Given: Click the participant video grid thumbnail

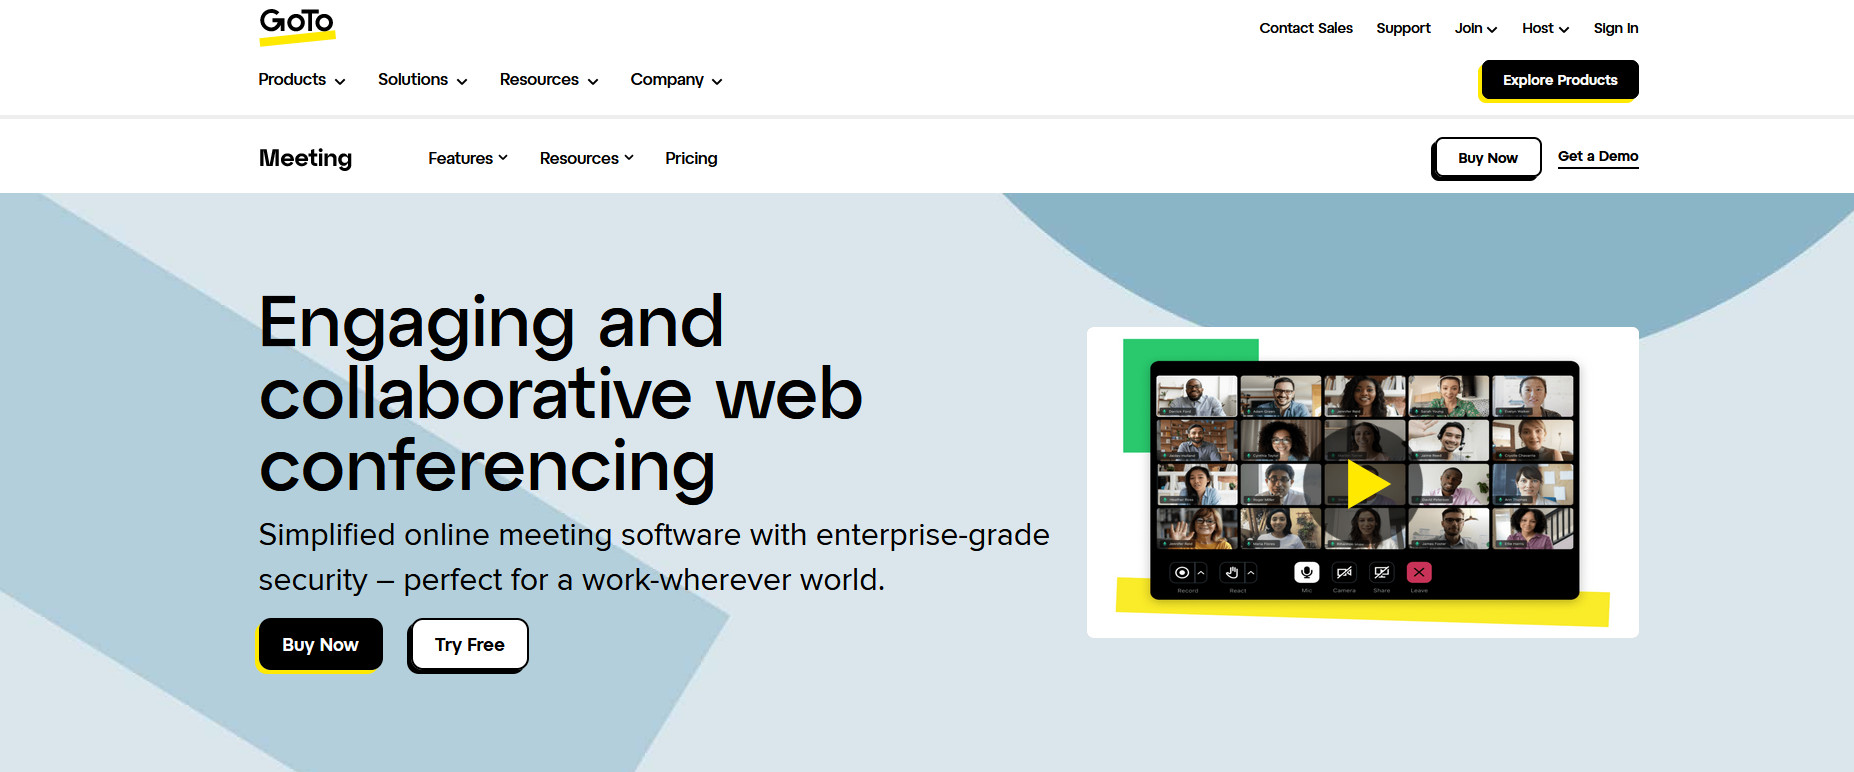Looking at the screenshot, I should pyautogui.click(x=1364, y=462).
